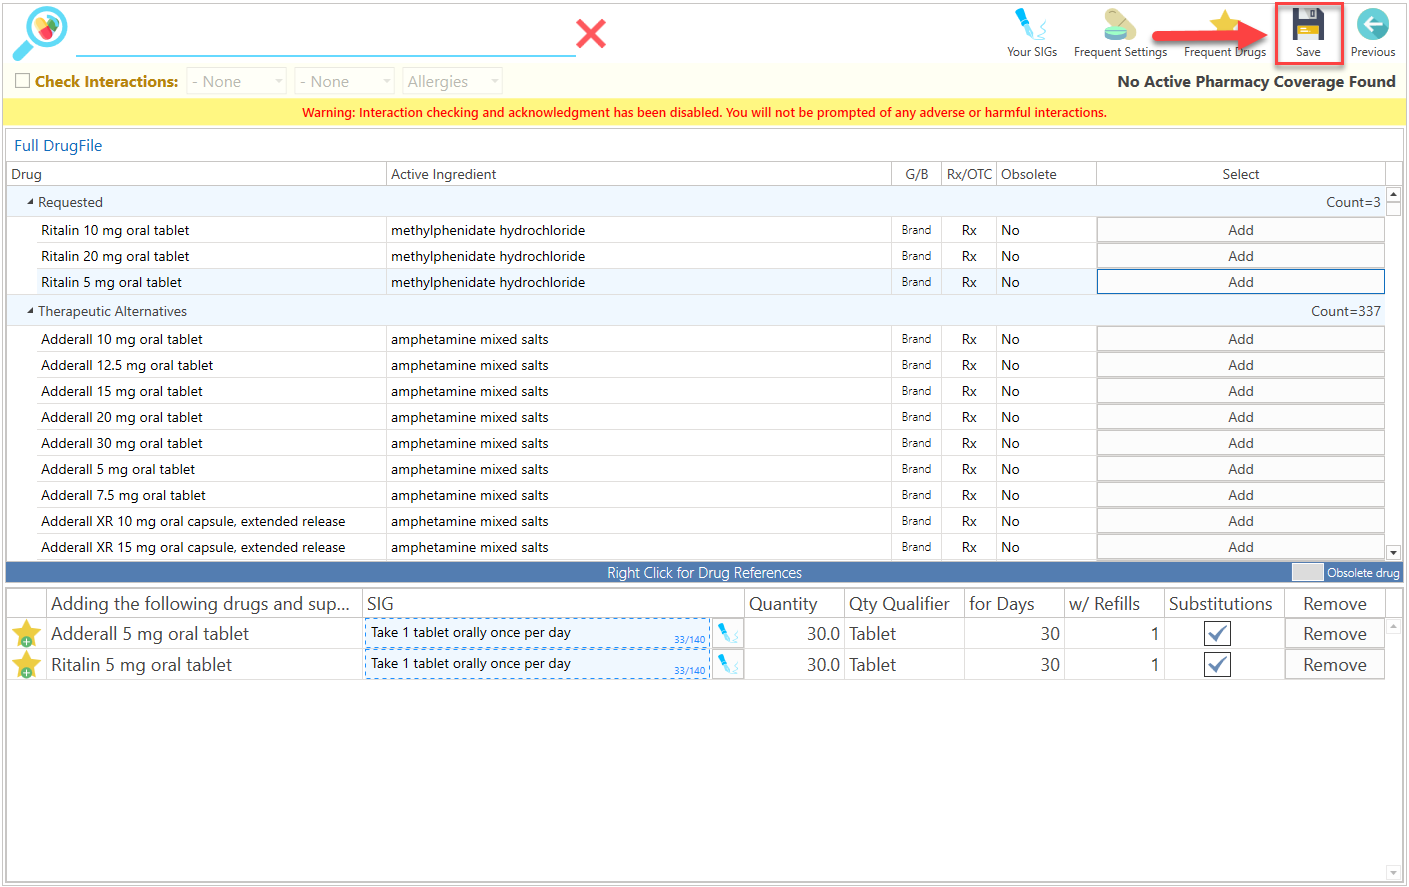Click Tablet qualifier for Adderall 5 mg
Image resolution: width=1409 pixels, height=887 pixels.
(x=905, y=634)
